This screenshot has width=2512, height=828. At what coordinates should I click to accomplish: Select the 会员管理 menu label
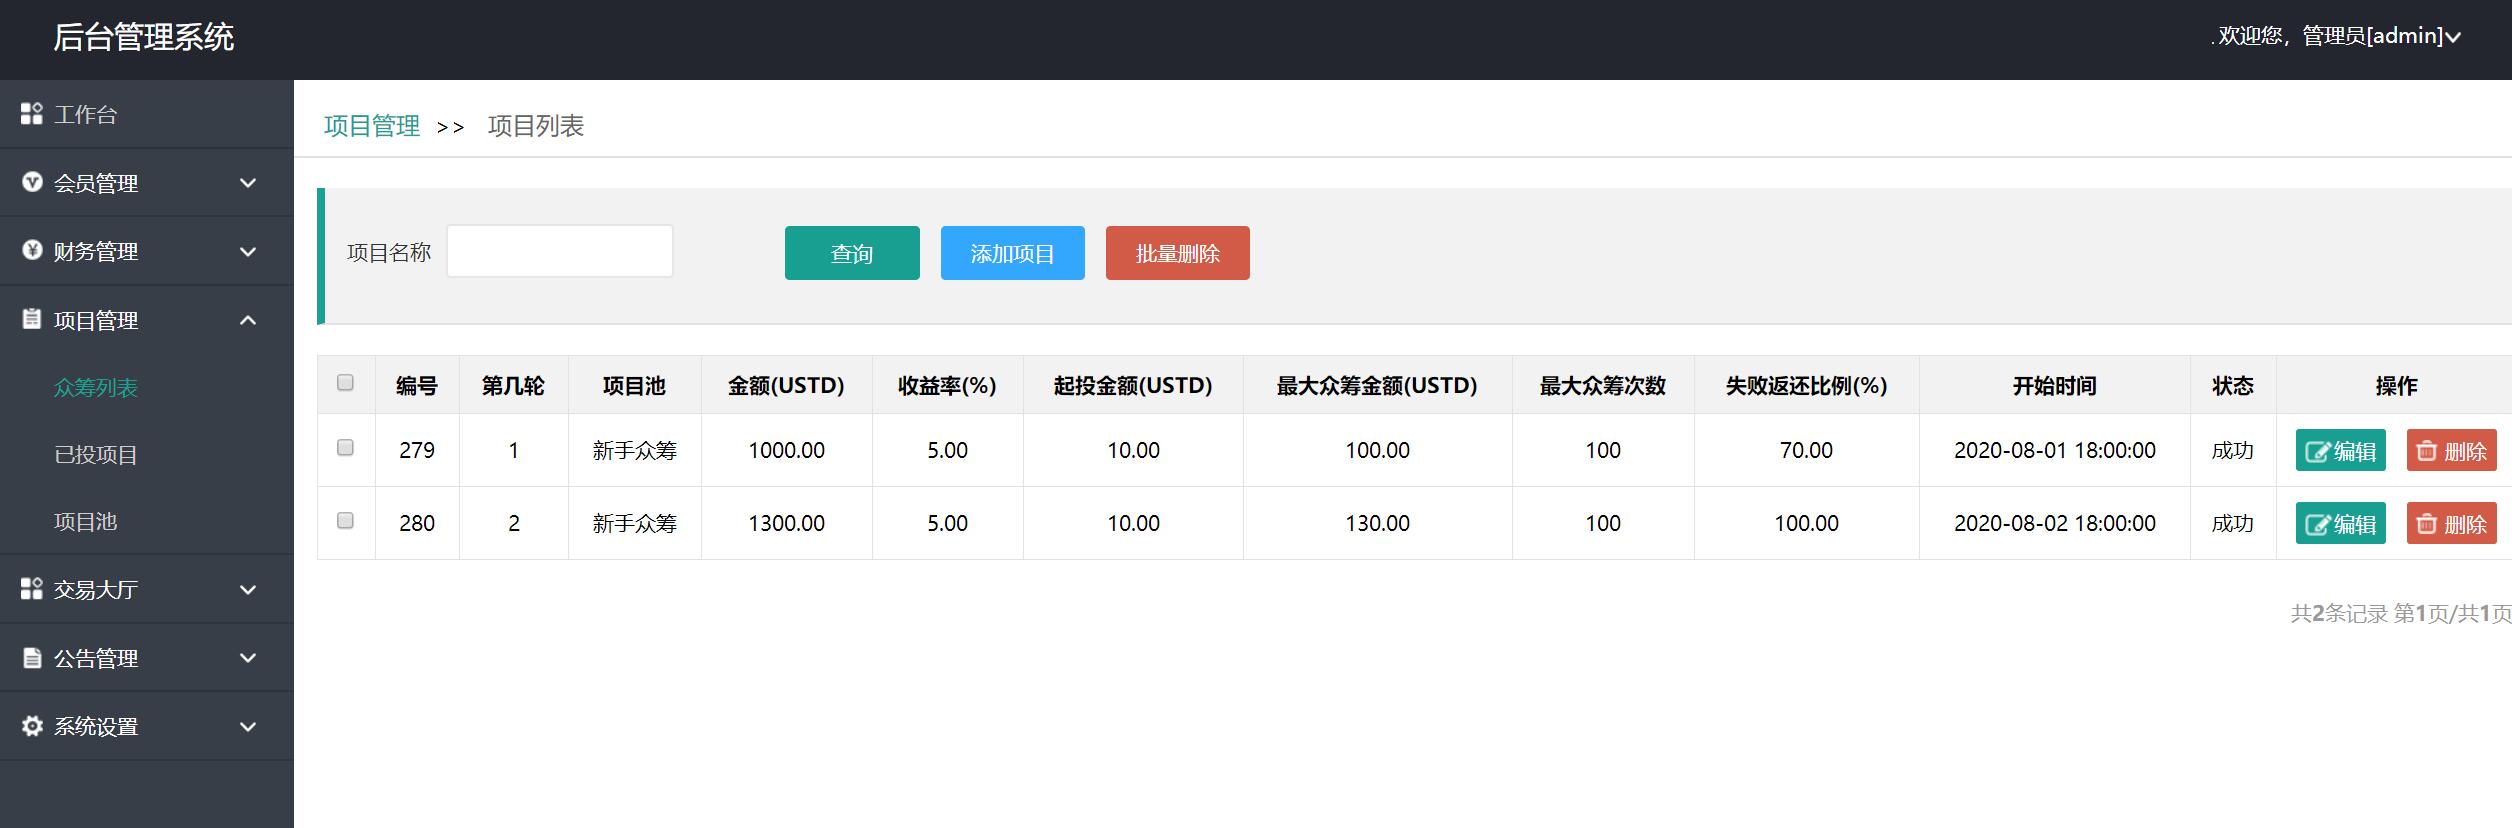(x=96, y=183)
